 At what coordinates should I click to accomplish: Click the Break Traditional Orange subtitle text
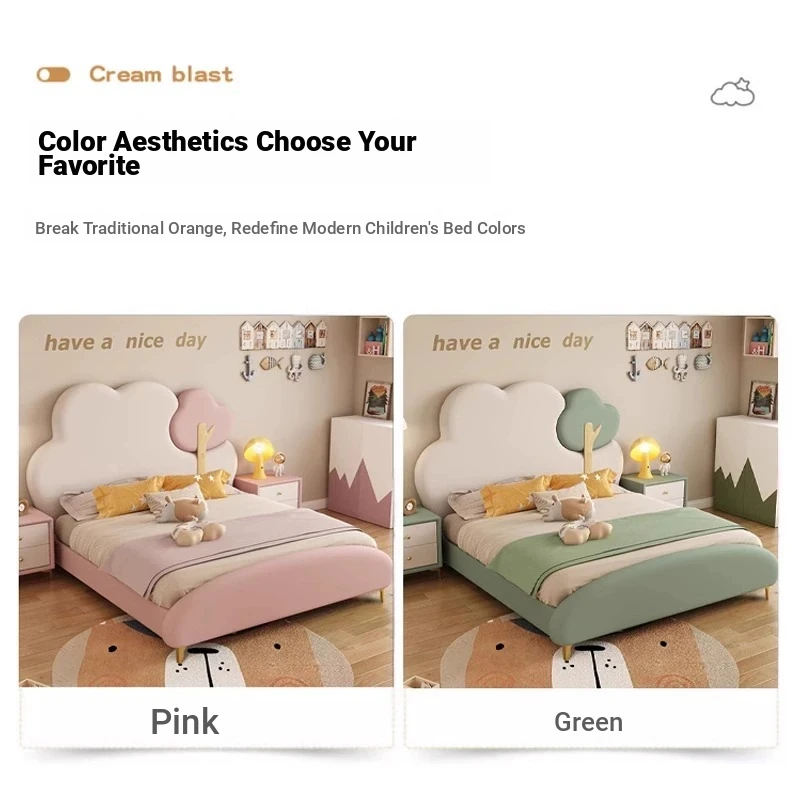280,228
